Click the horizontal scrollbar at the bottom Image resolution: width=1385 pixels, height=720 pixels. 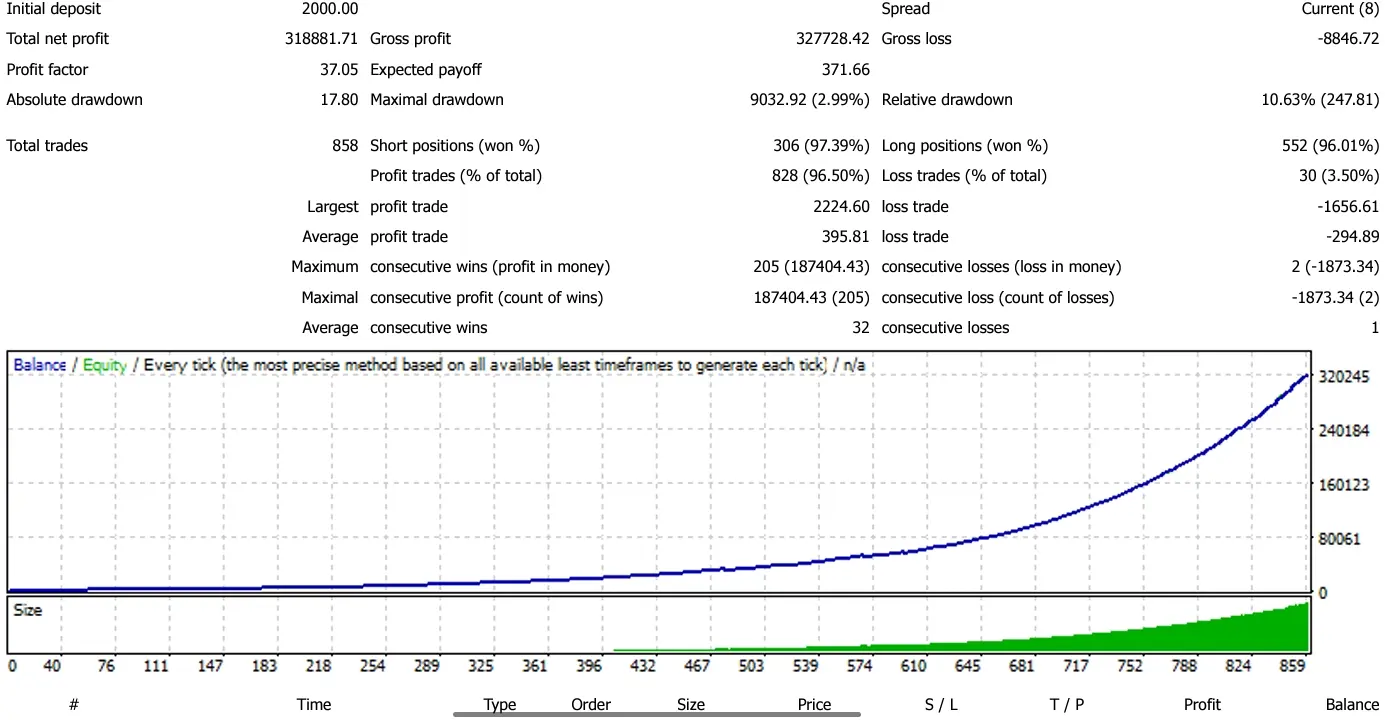click(x=657, y=714)
